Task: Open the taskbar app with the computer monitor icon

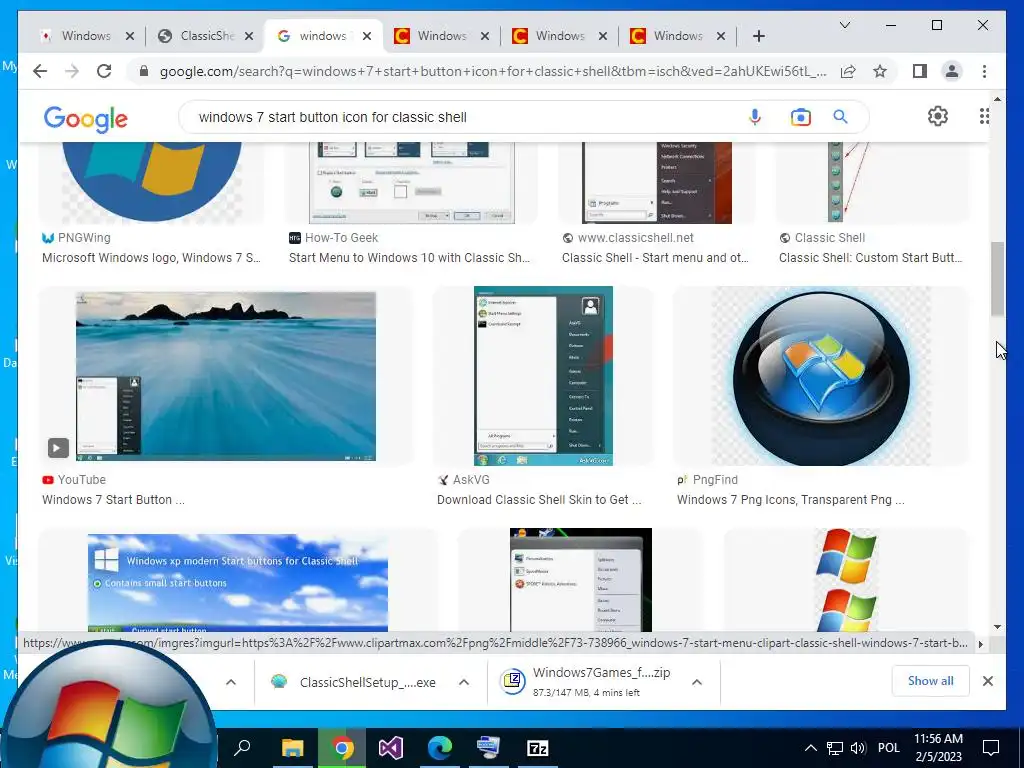Action: [488, 748]
